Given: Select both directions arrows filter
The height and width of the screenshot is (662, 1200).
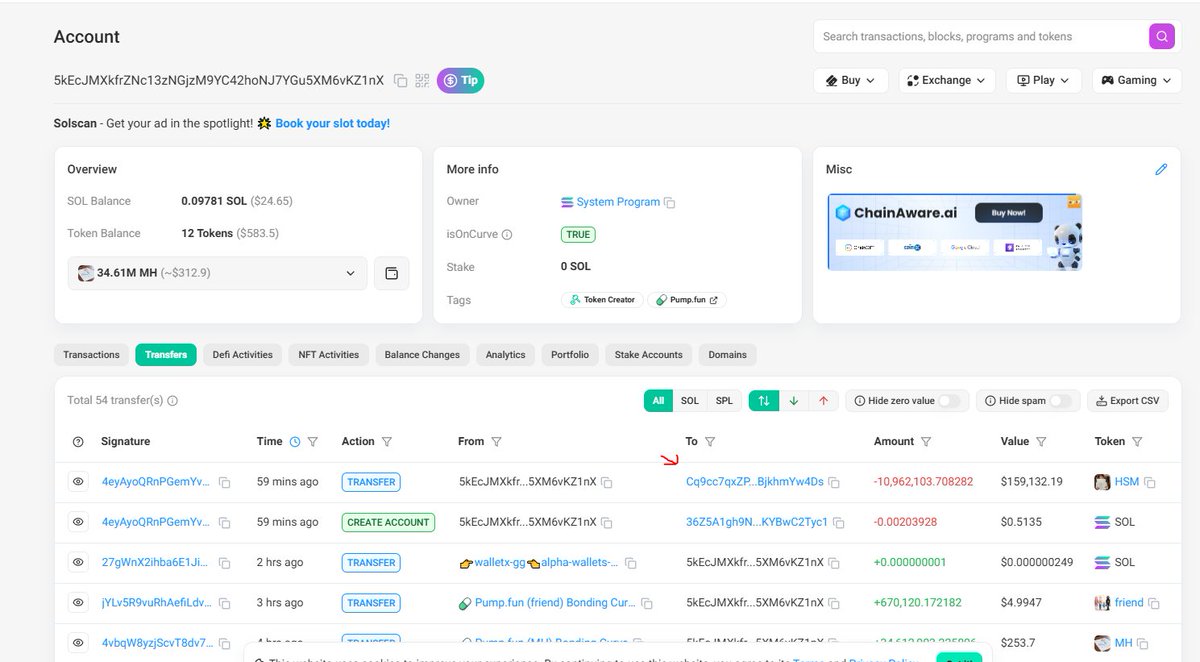Looking at the screenshot, I should [764, 401].
